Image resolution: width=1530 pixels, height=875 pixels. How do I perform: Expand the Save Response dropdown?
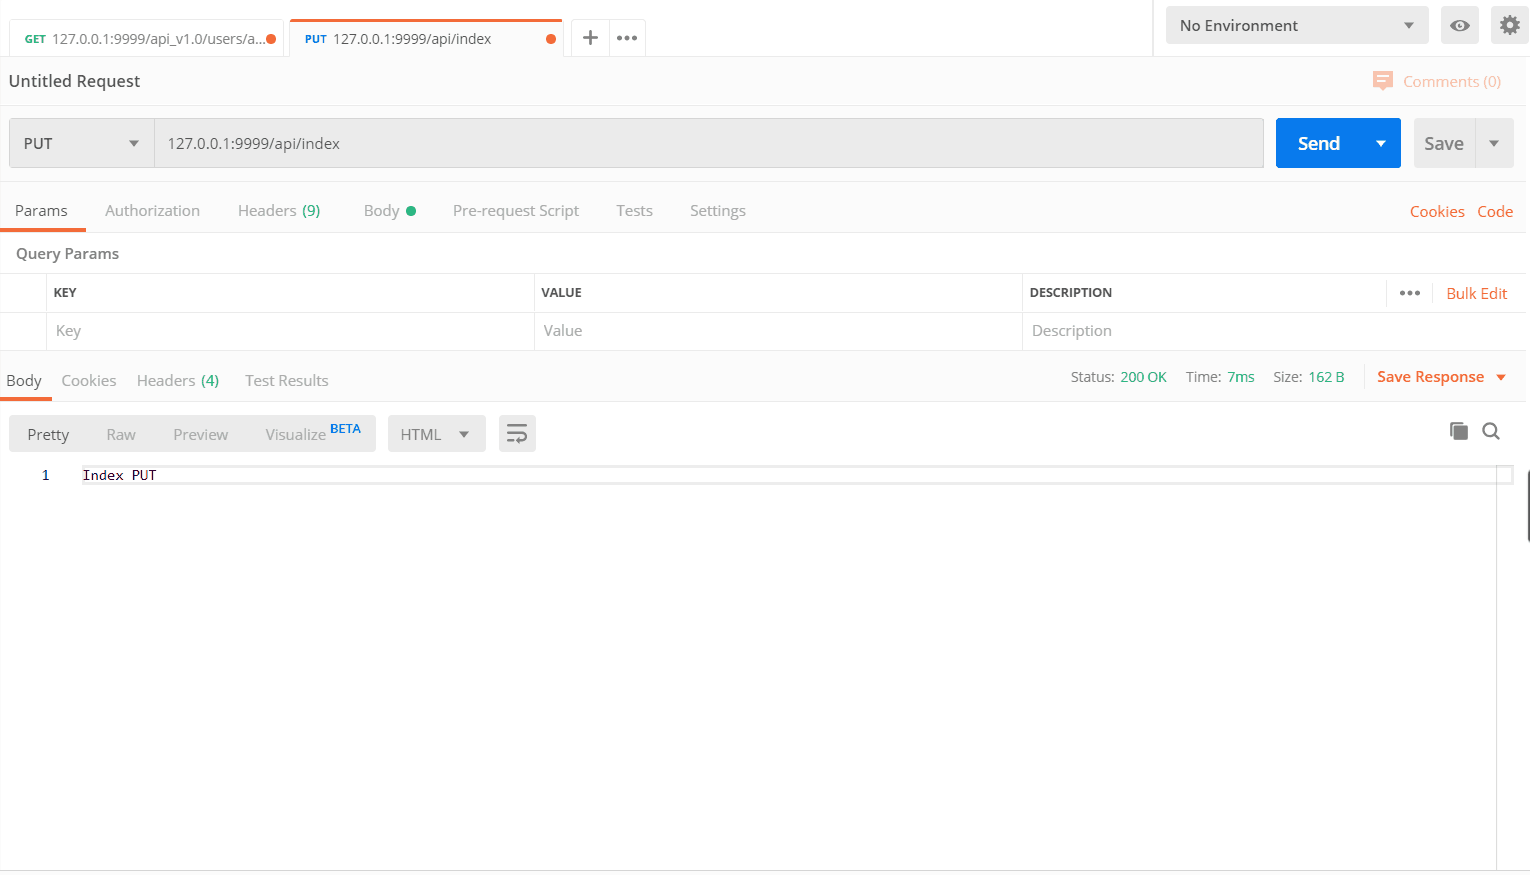tap(1501, 377)
